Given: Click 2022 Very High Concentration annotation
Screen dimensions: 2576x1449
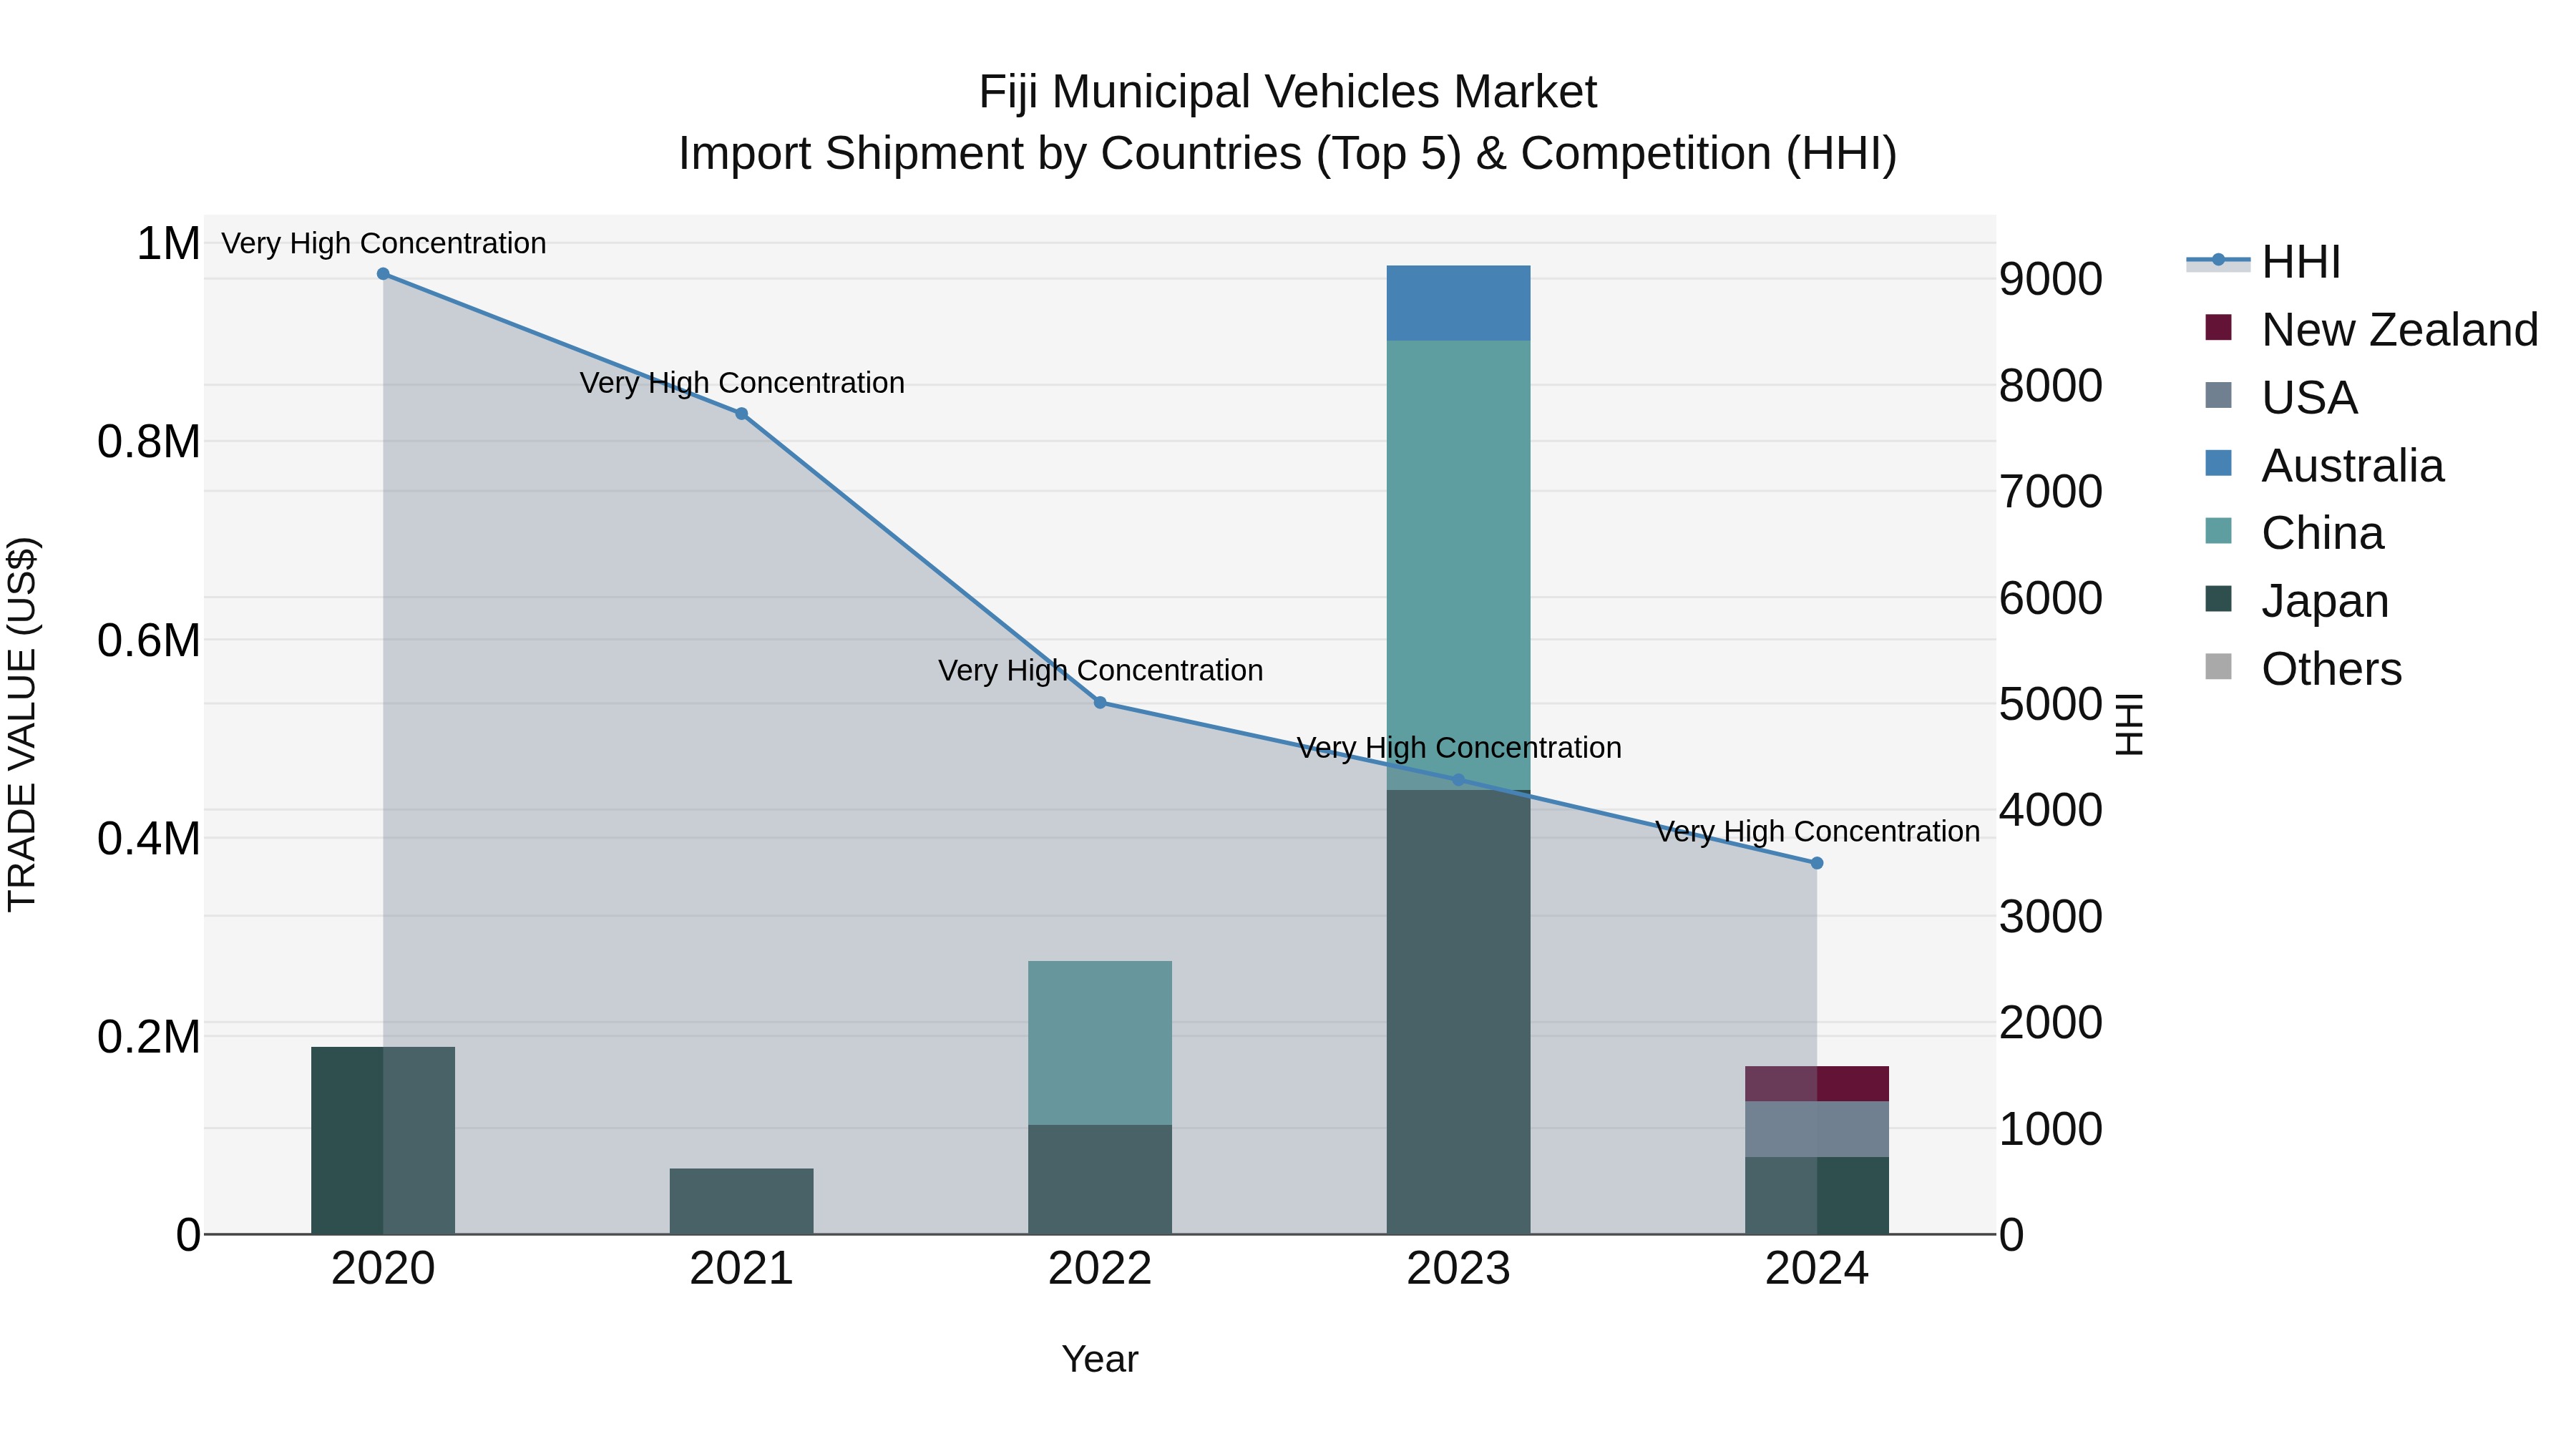Looking at the screenshot, I should 1101,671.
